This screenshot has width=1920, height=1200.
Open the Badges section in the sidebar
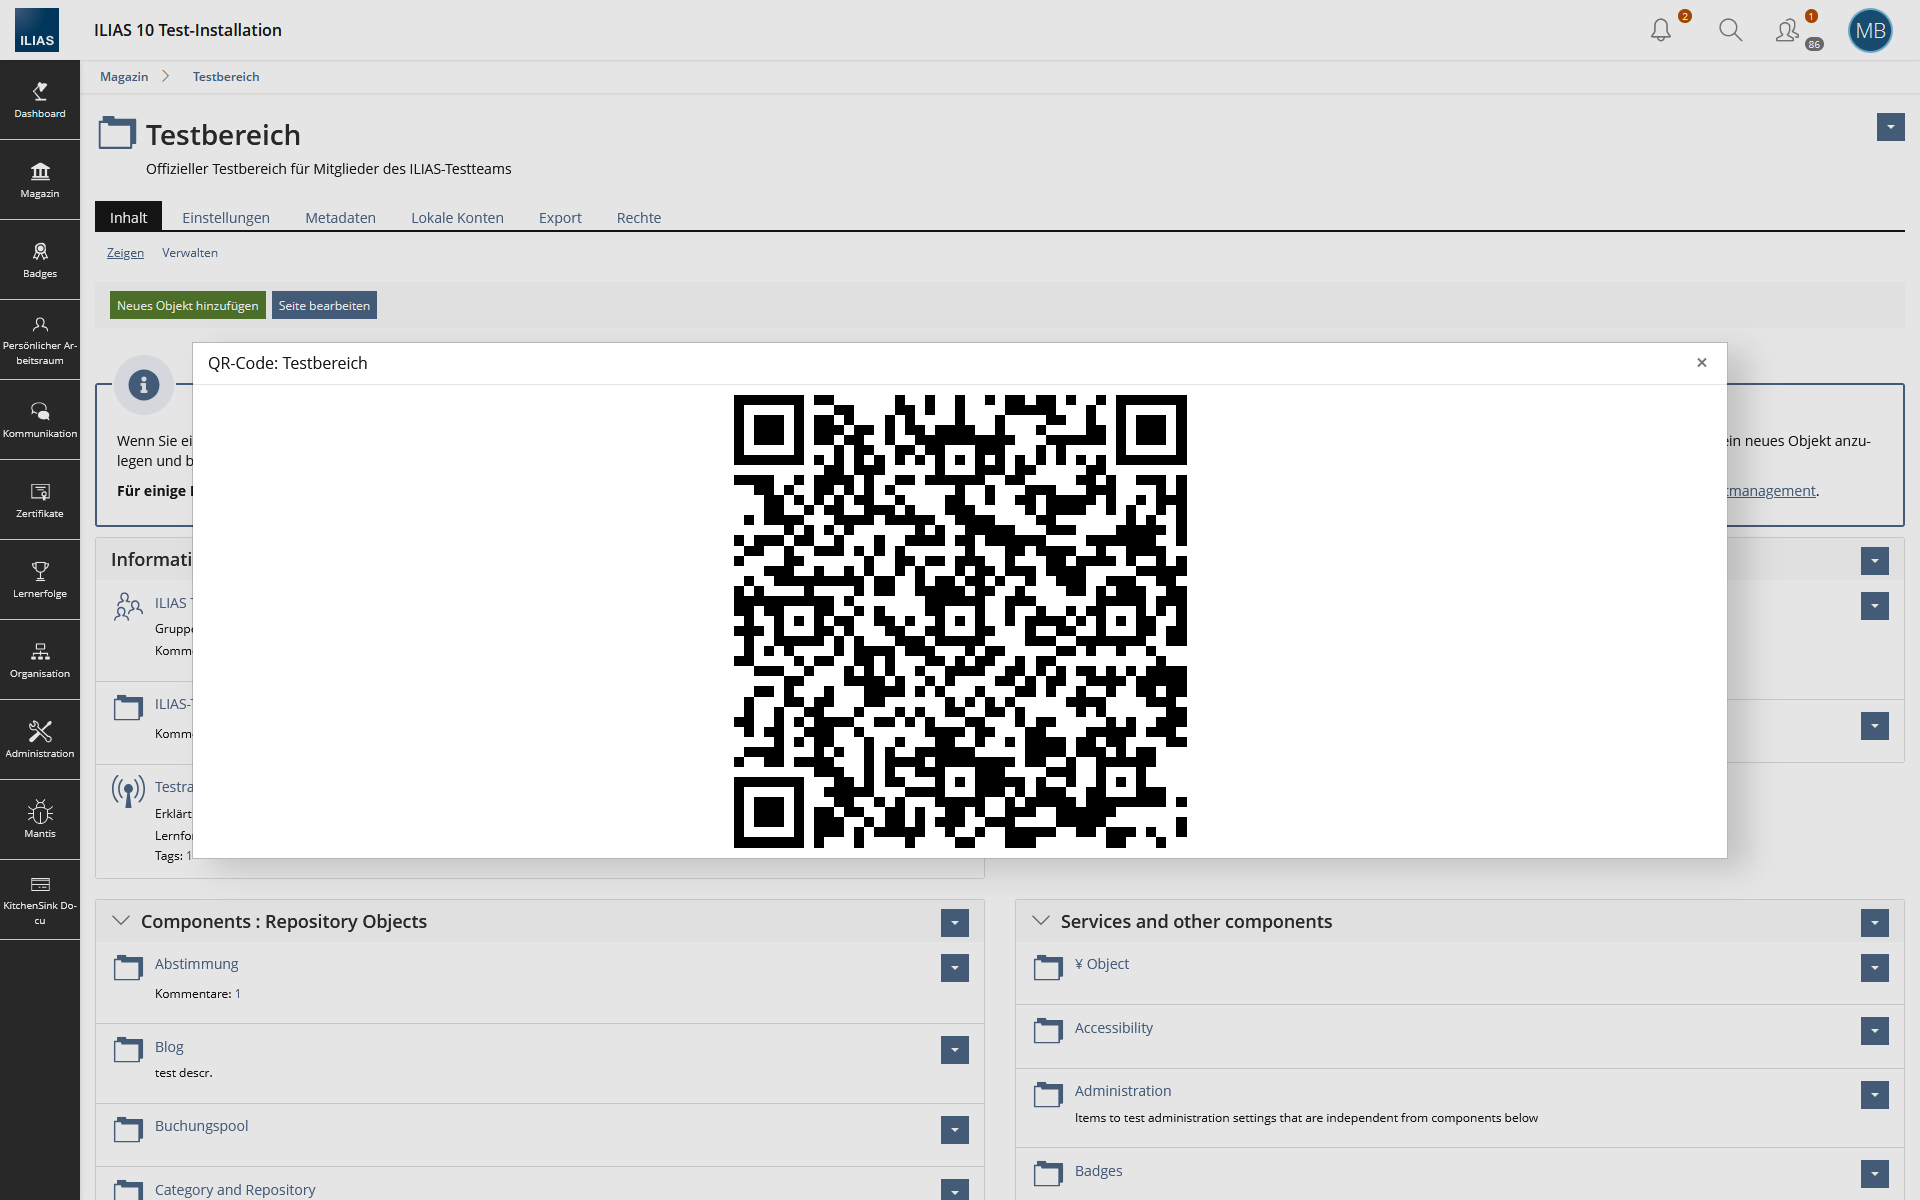(x=40, y=258)
